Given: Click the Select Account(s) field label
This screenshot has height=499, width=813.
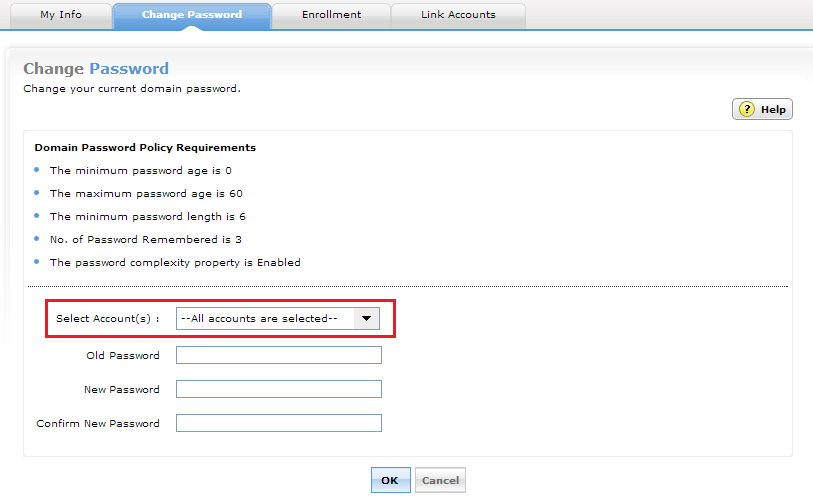Looking at the screenshot, I should tap(108, 319).
